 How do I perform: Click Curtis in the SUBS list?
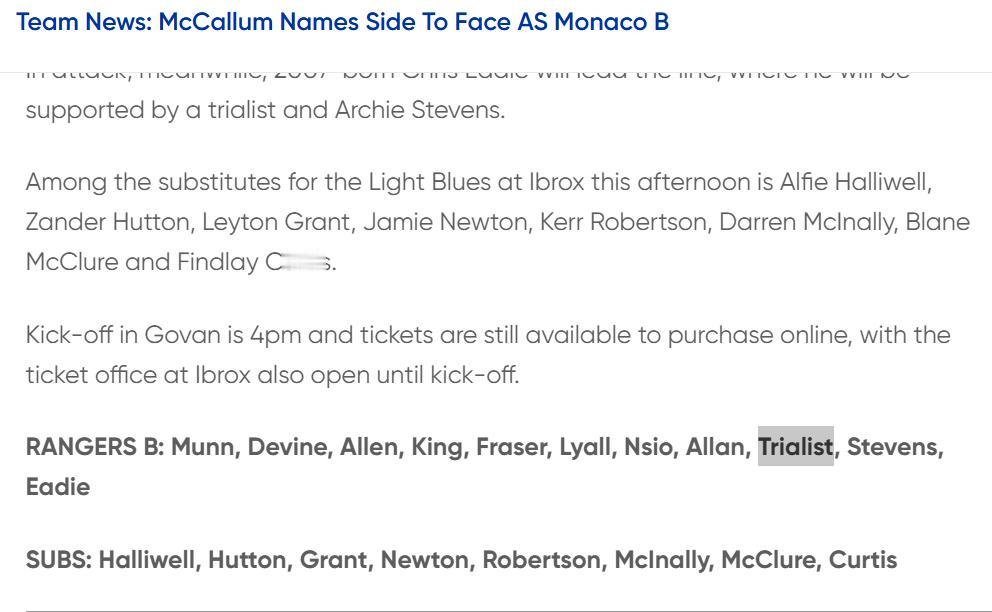point(863,560)
